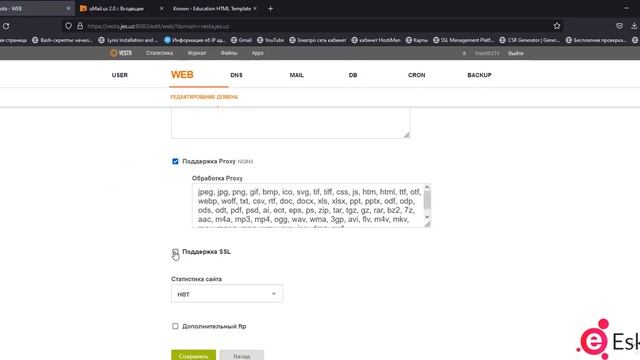Click the Редактирование домена heading
Image resolution: width=640 pixels, height=360 pixels.
[x=204, y=97]
